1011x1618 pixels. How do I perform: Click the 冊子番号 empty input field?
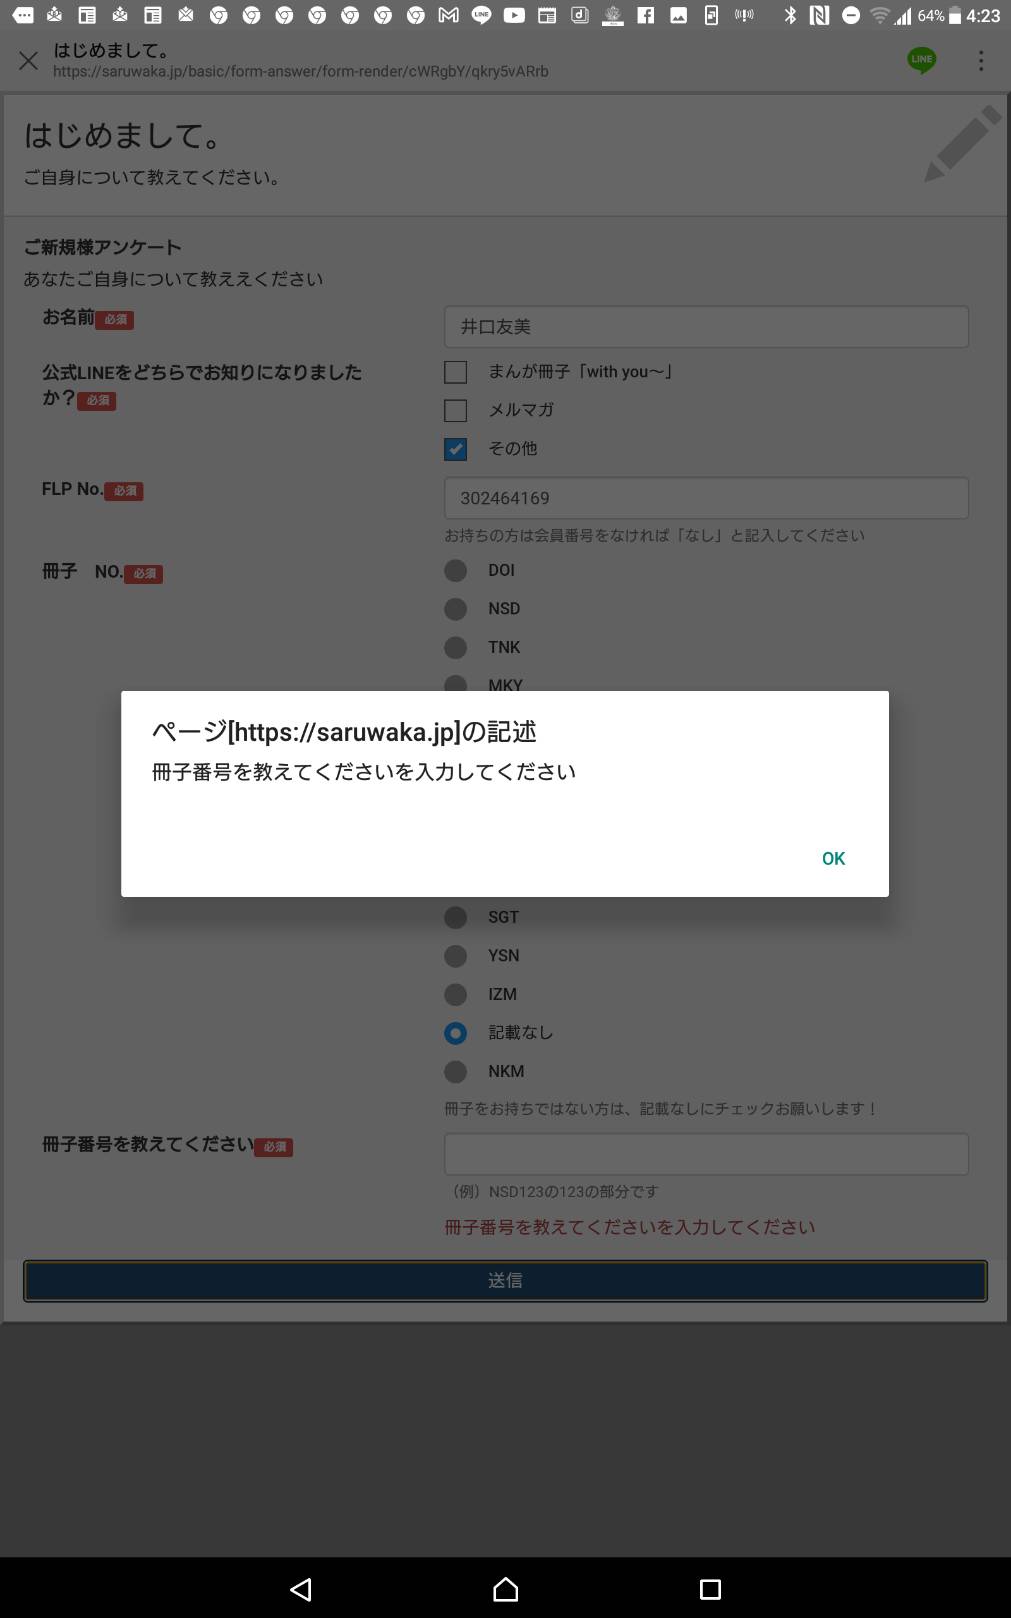[706, 1154]
